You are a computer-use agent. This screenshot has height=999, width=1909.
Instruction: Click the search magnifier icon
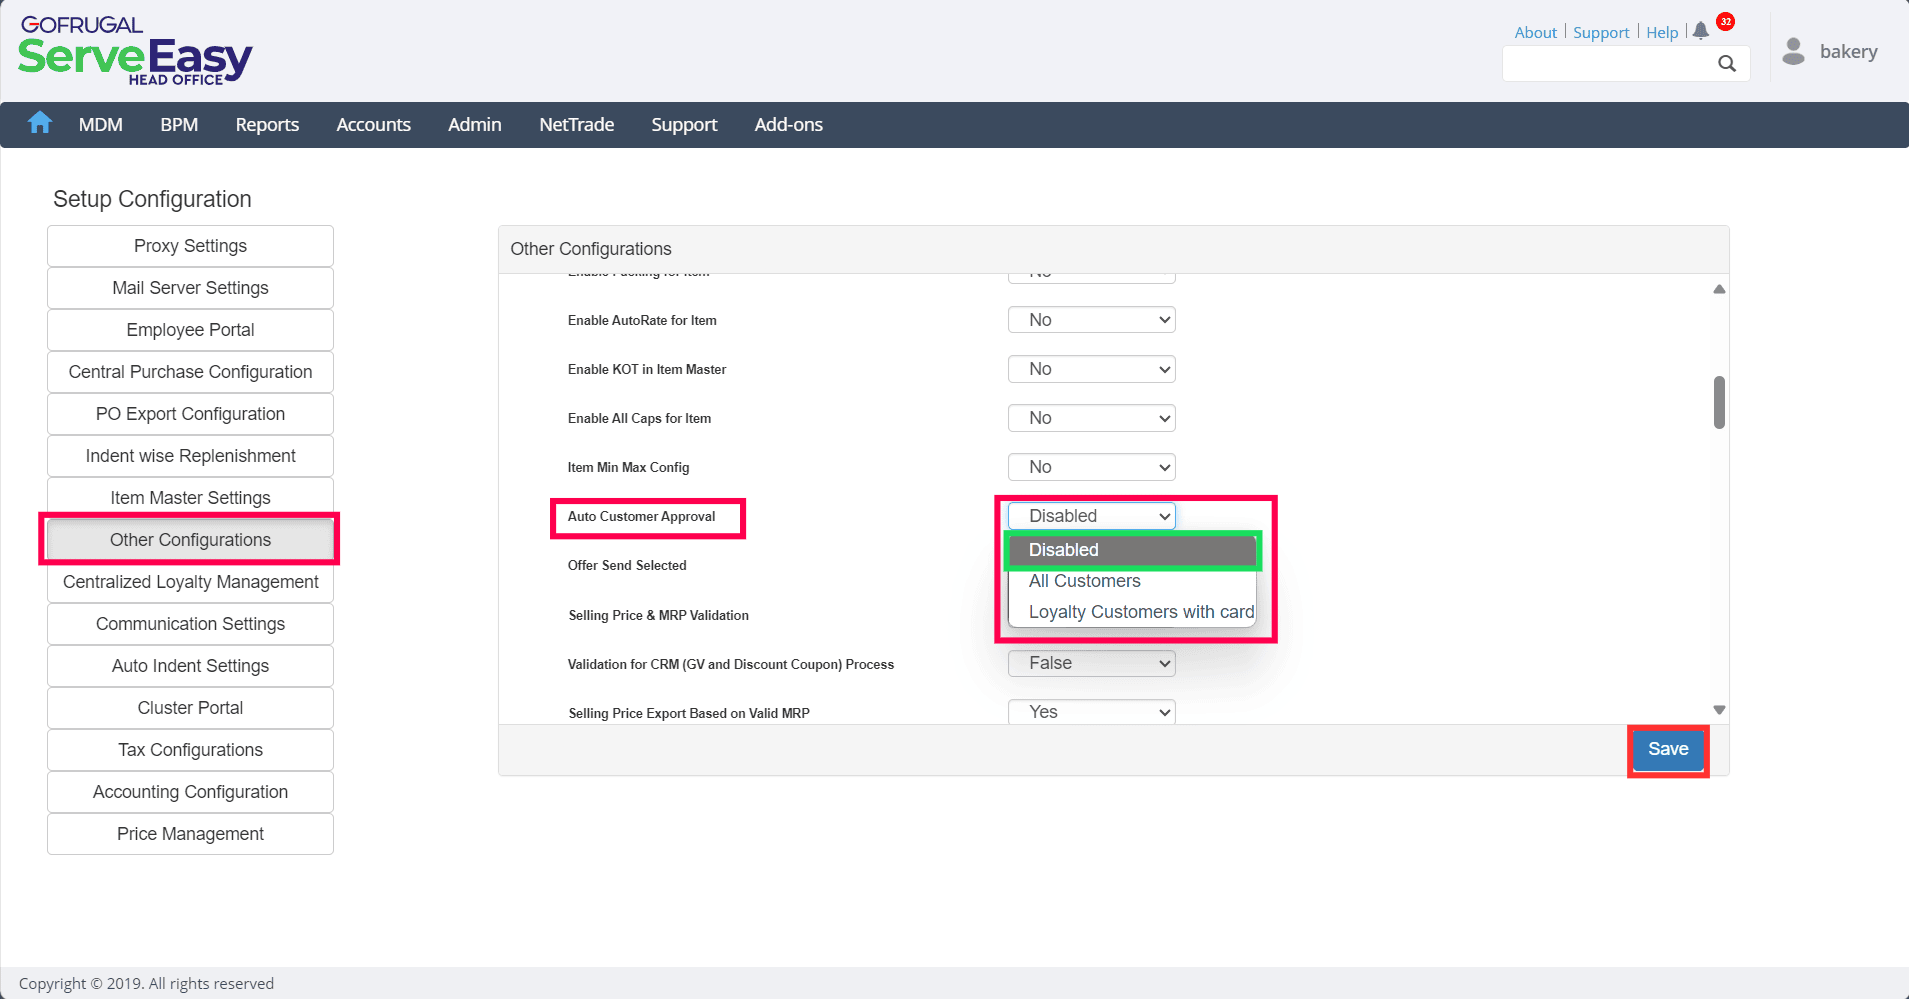point(1727,64)
